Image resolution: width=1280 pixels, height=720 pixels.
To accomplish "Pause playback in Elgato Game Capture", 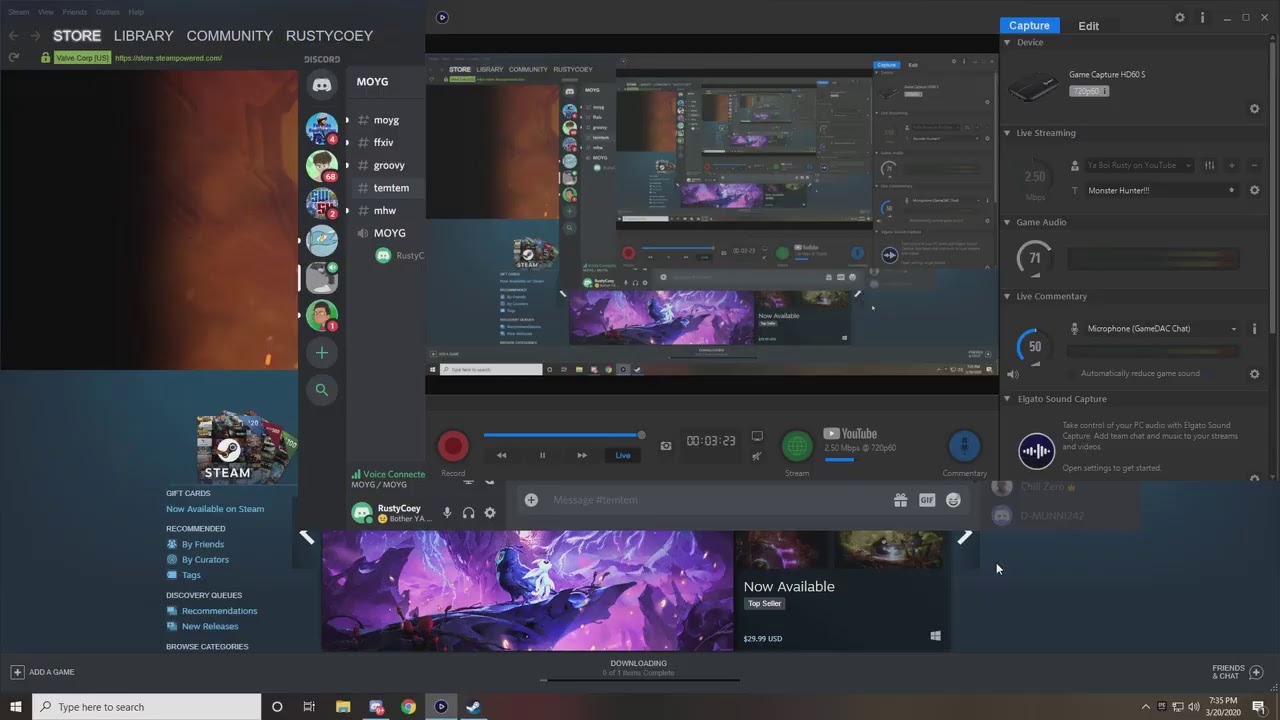I will 543,455.
